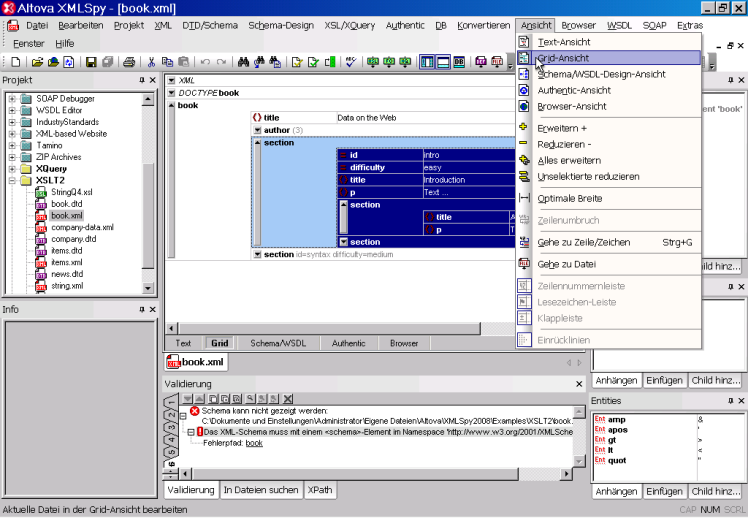Screen dimensions: 748x518
Task: Switch to Validierung vertical tab 2
Action: point(171,414)
